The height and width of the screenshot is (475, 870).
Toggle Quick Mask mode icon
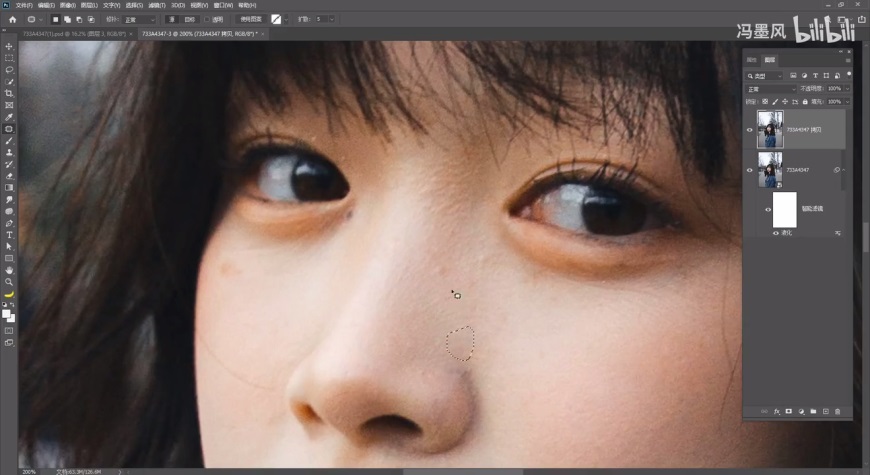(9, 331)
